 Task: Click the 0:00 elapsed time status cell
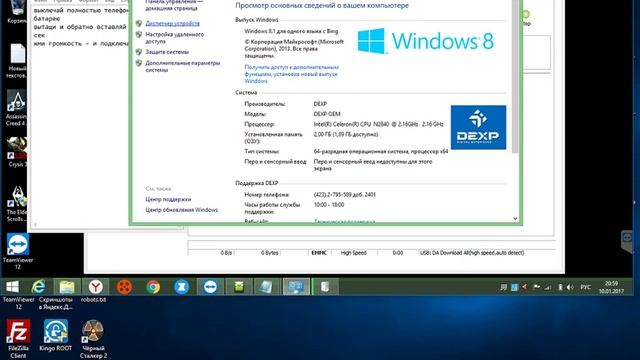(x=398, y=253)
